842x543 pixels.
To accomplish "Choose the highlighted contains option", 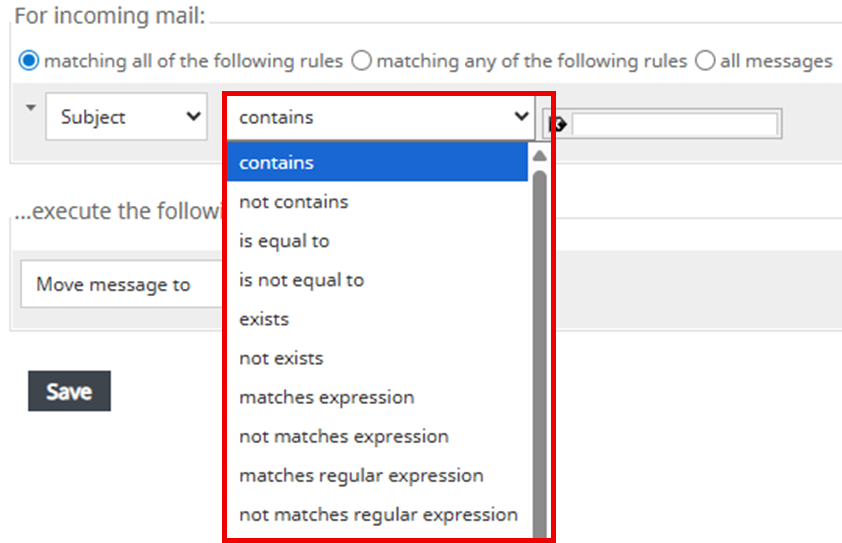I will (377, 162).
